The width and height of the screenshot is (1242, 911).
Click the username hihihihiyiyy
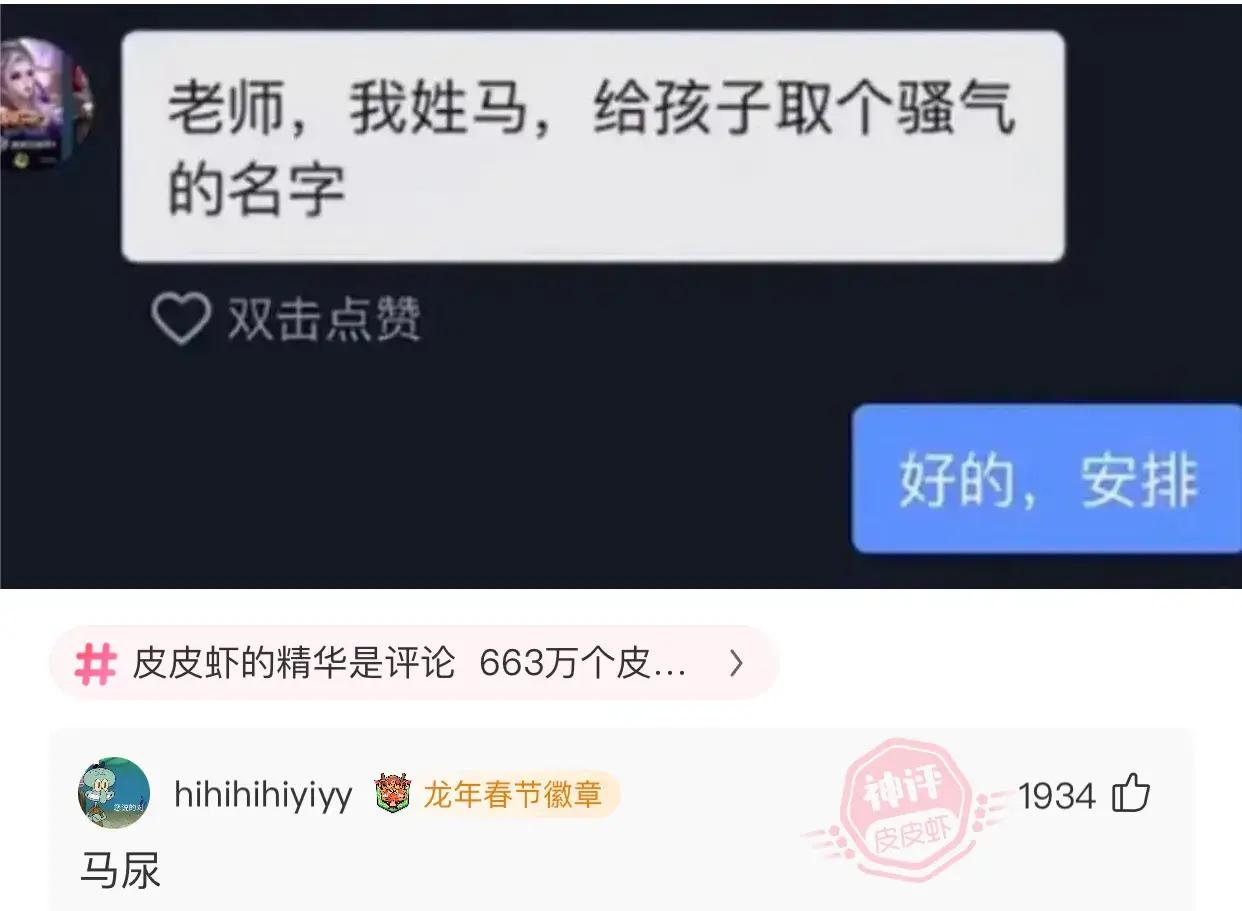point(263,795)
